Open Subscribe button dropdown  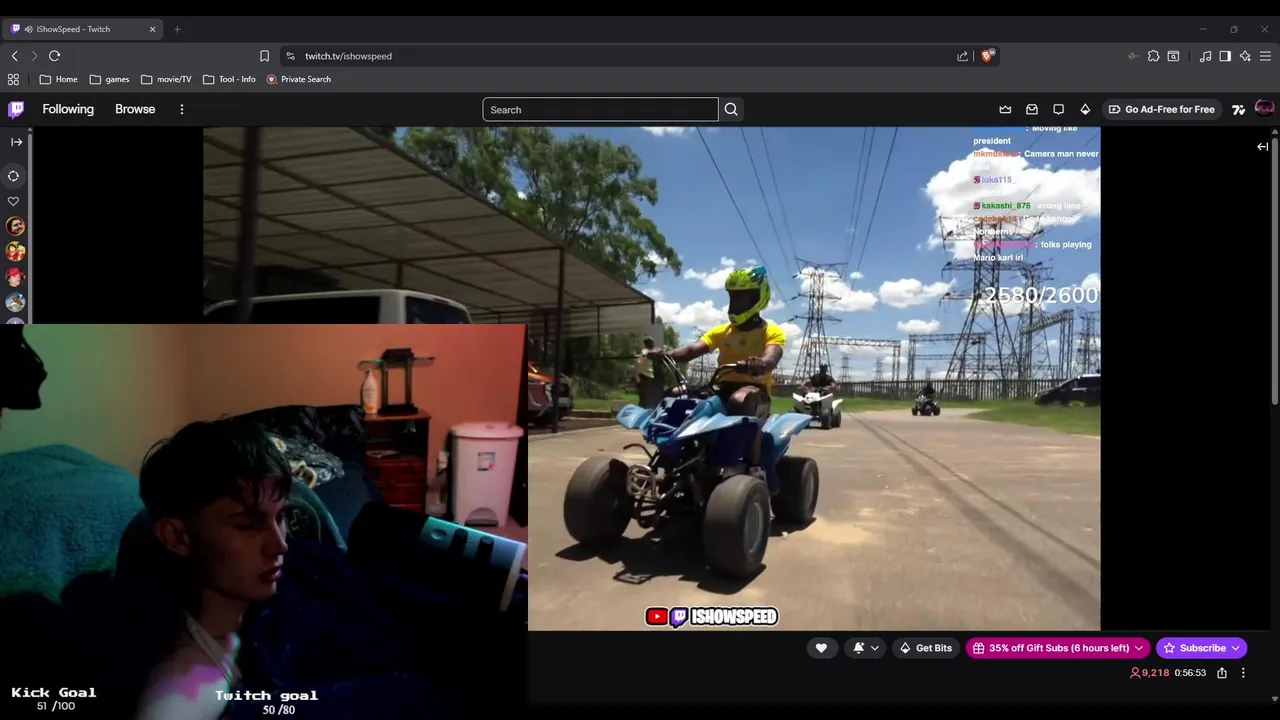(x=1201, y=648)
